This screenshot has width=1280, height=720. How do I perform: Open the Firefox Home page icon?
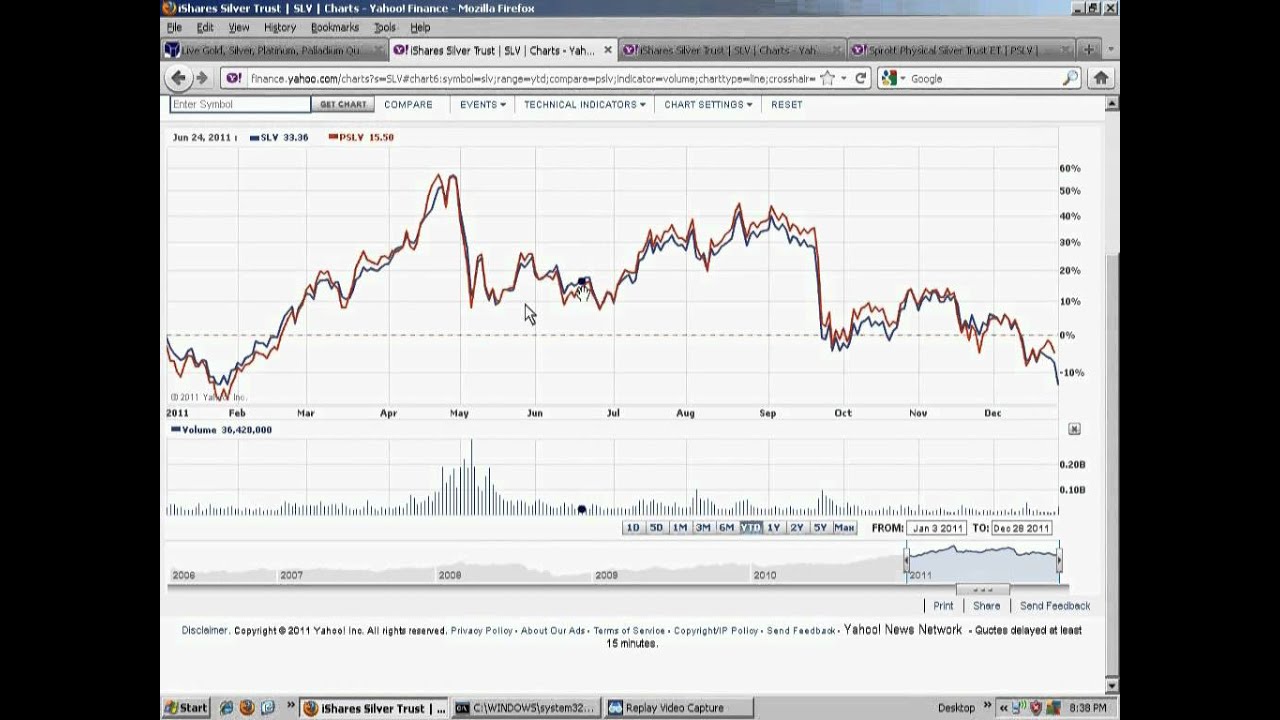tap(1101, 78)
